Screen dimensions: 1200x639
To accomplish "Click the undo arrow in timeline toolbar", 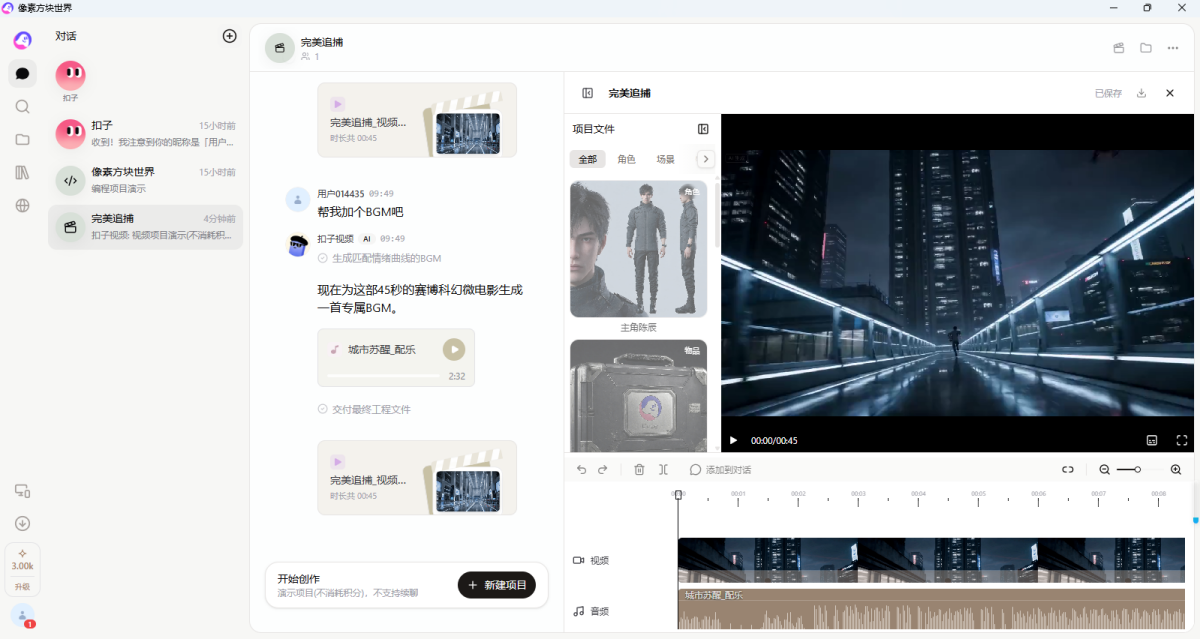I will [582, 469].
